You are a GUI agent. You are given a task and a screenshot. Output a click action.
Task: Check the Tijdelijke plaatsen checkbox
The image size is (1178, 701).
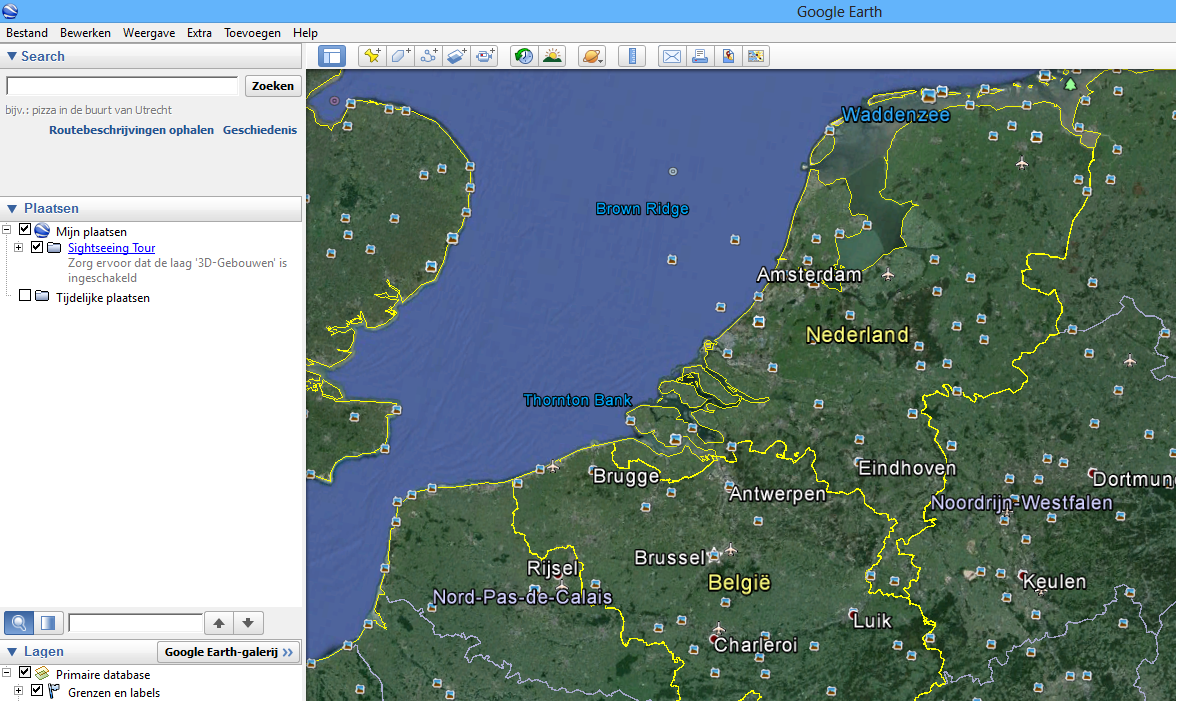point(25,295)
